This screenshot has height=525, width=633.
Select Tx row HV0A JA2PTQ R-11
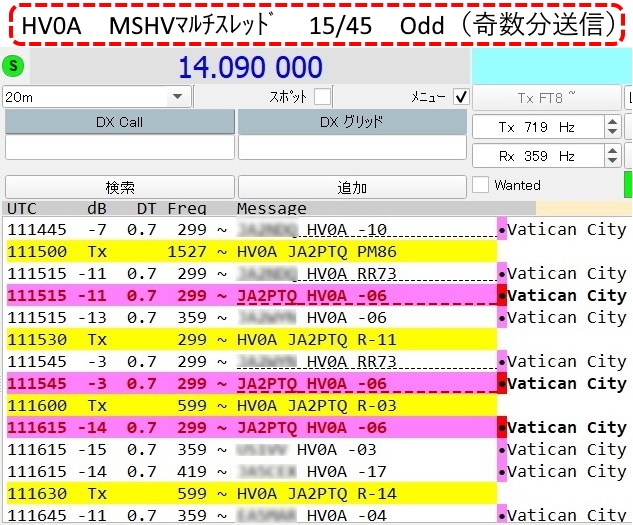[252, 340]
